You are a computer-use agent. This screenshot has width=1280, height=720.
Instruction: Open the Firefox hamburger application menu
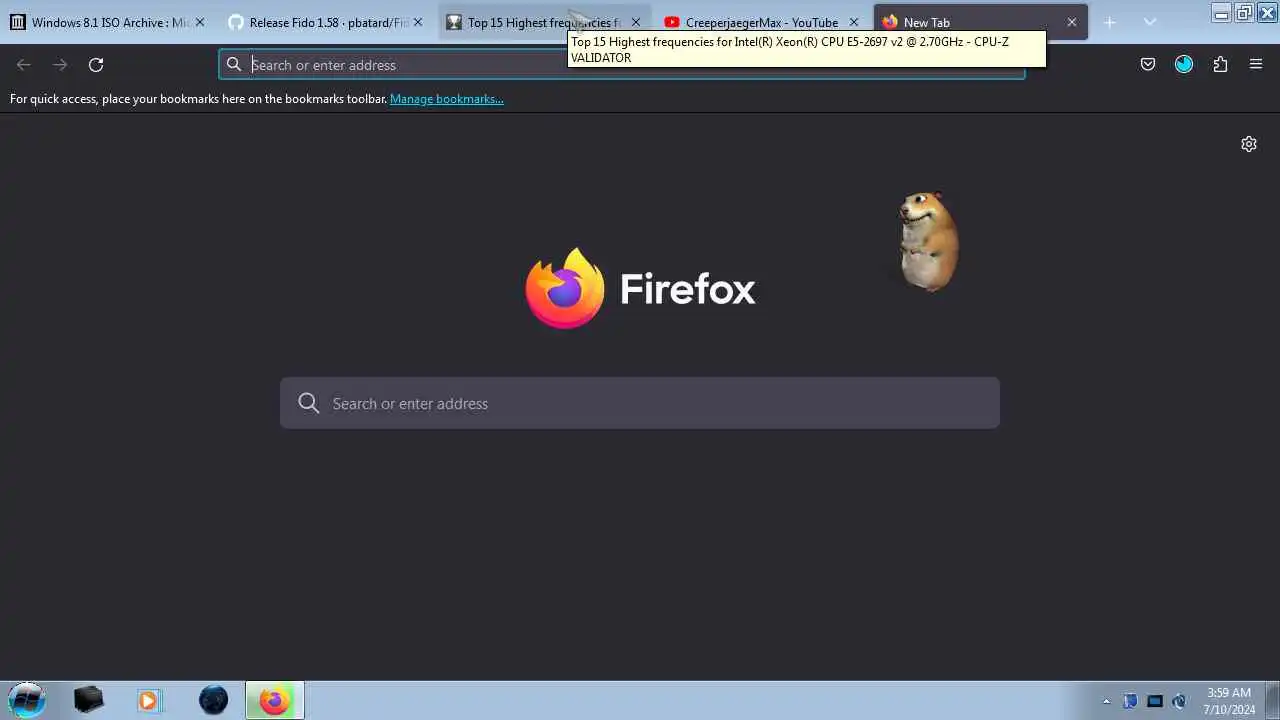point(1256,65)
